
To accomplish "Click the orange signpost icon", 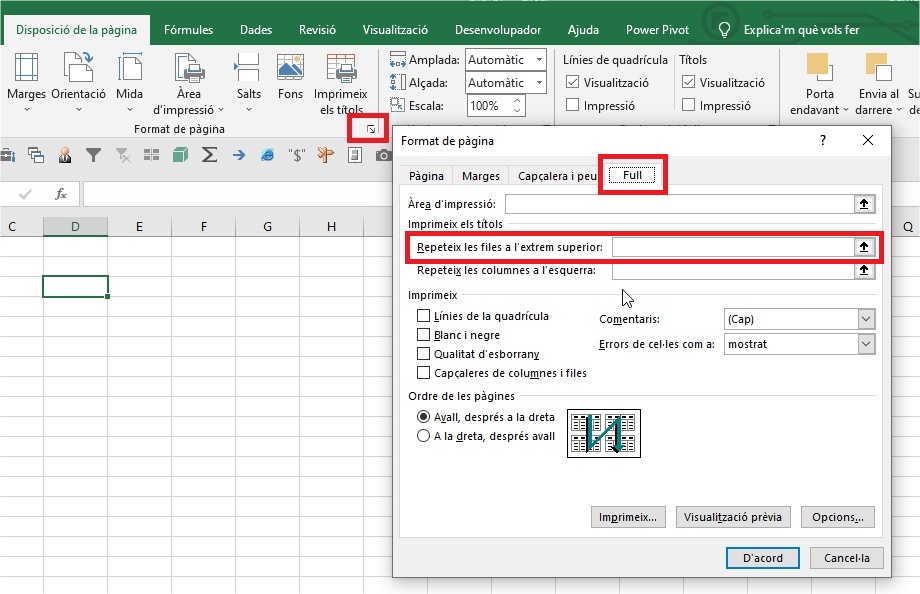I will tap(326, 155).
